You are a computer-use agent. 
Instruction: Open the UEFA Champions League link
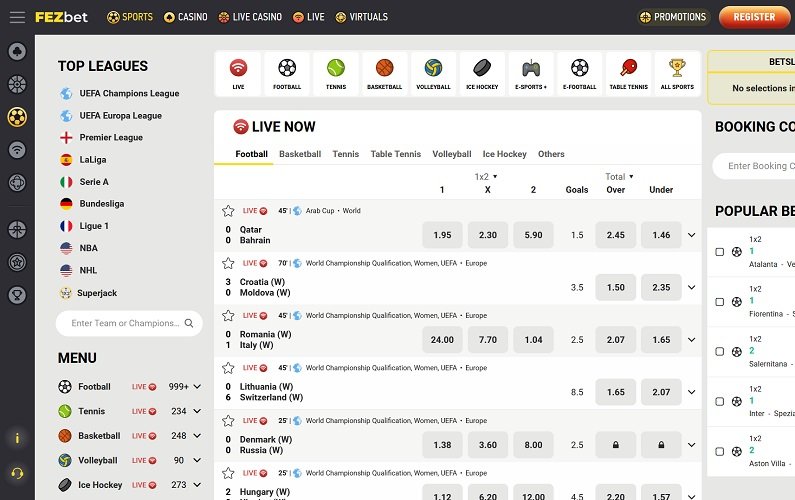[x=129, y=93]
